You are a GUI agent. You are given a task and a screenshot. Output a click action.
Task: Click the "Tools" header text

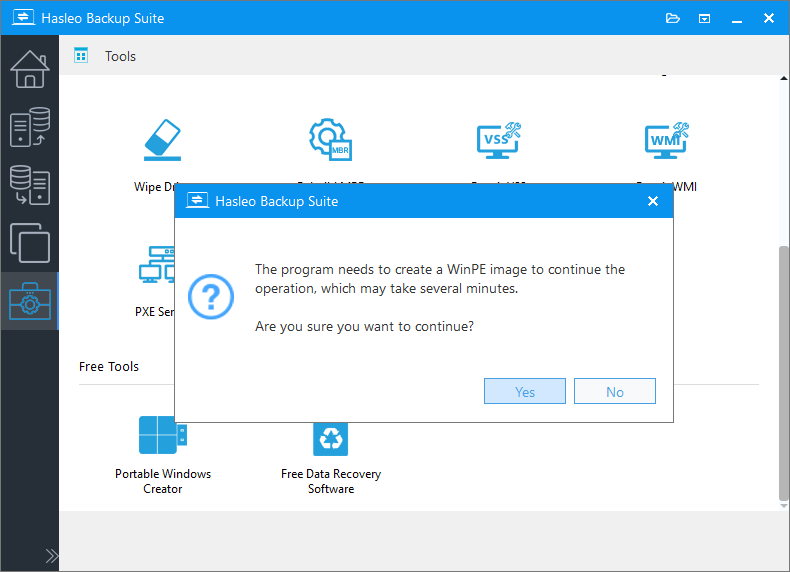coord(120,56)
